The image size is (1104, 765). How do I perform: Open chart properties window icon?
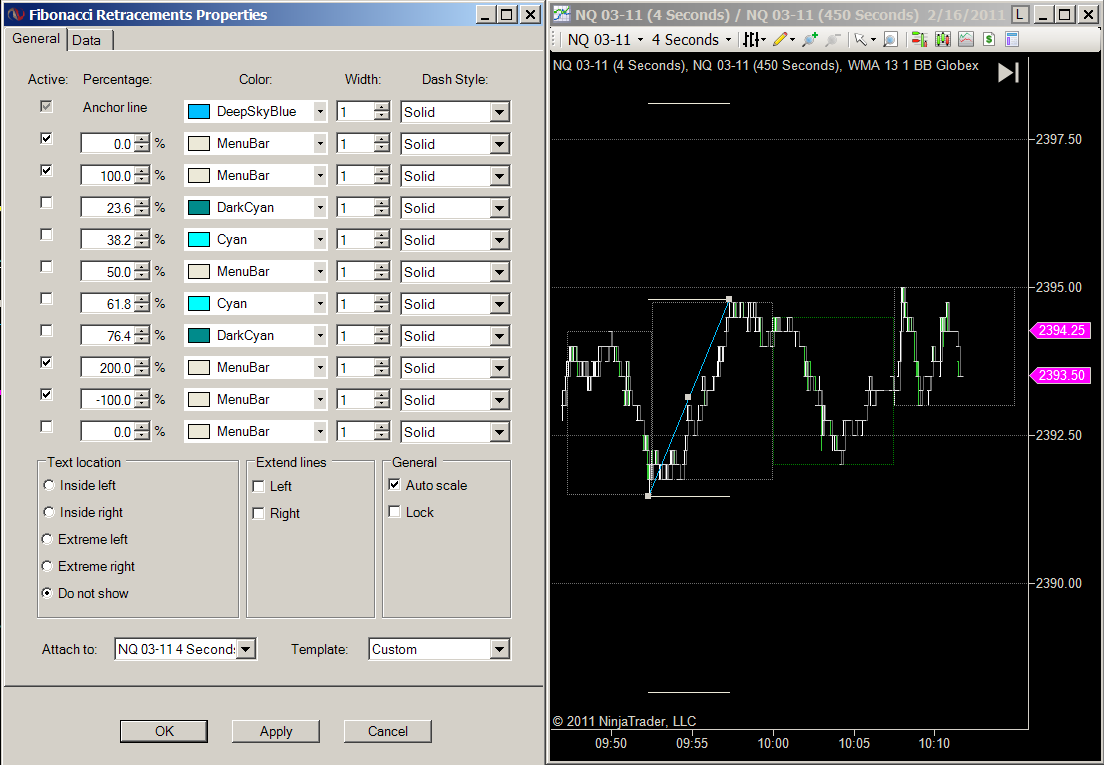point(1012,40)
